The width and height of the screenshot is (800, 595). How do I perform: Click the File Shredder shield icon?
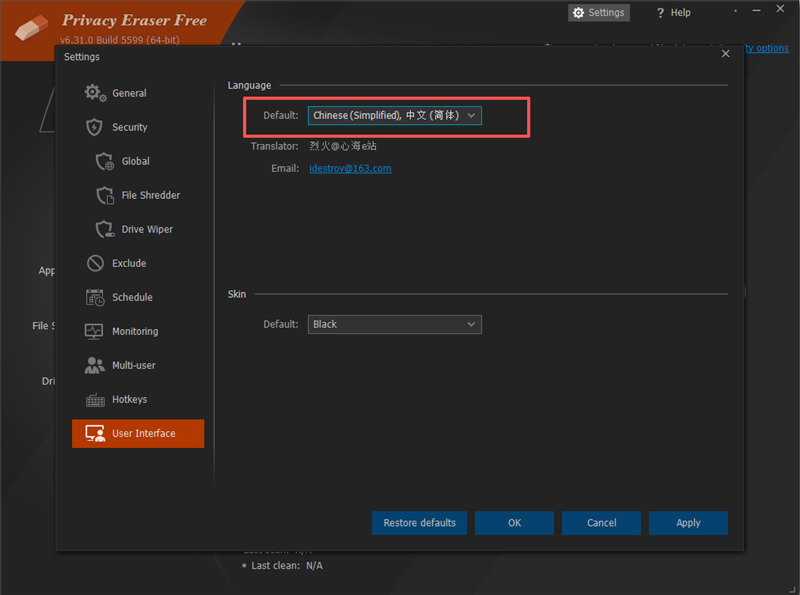105,195
